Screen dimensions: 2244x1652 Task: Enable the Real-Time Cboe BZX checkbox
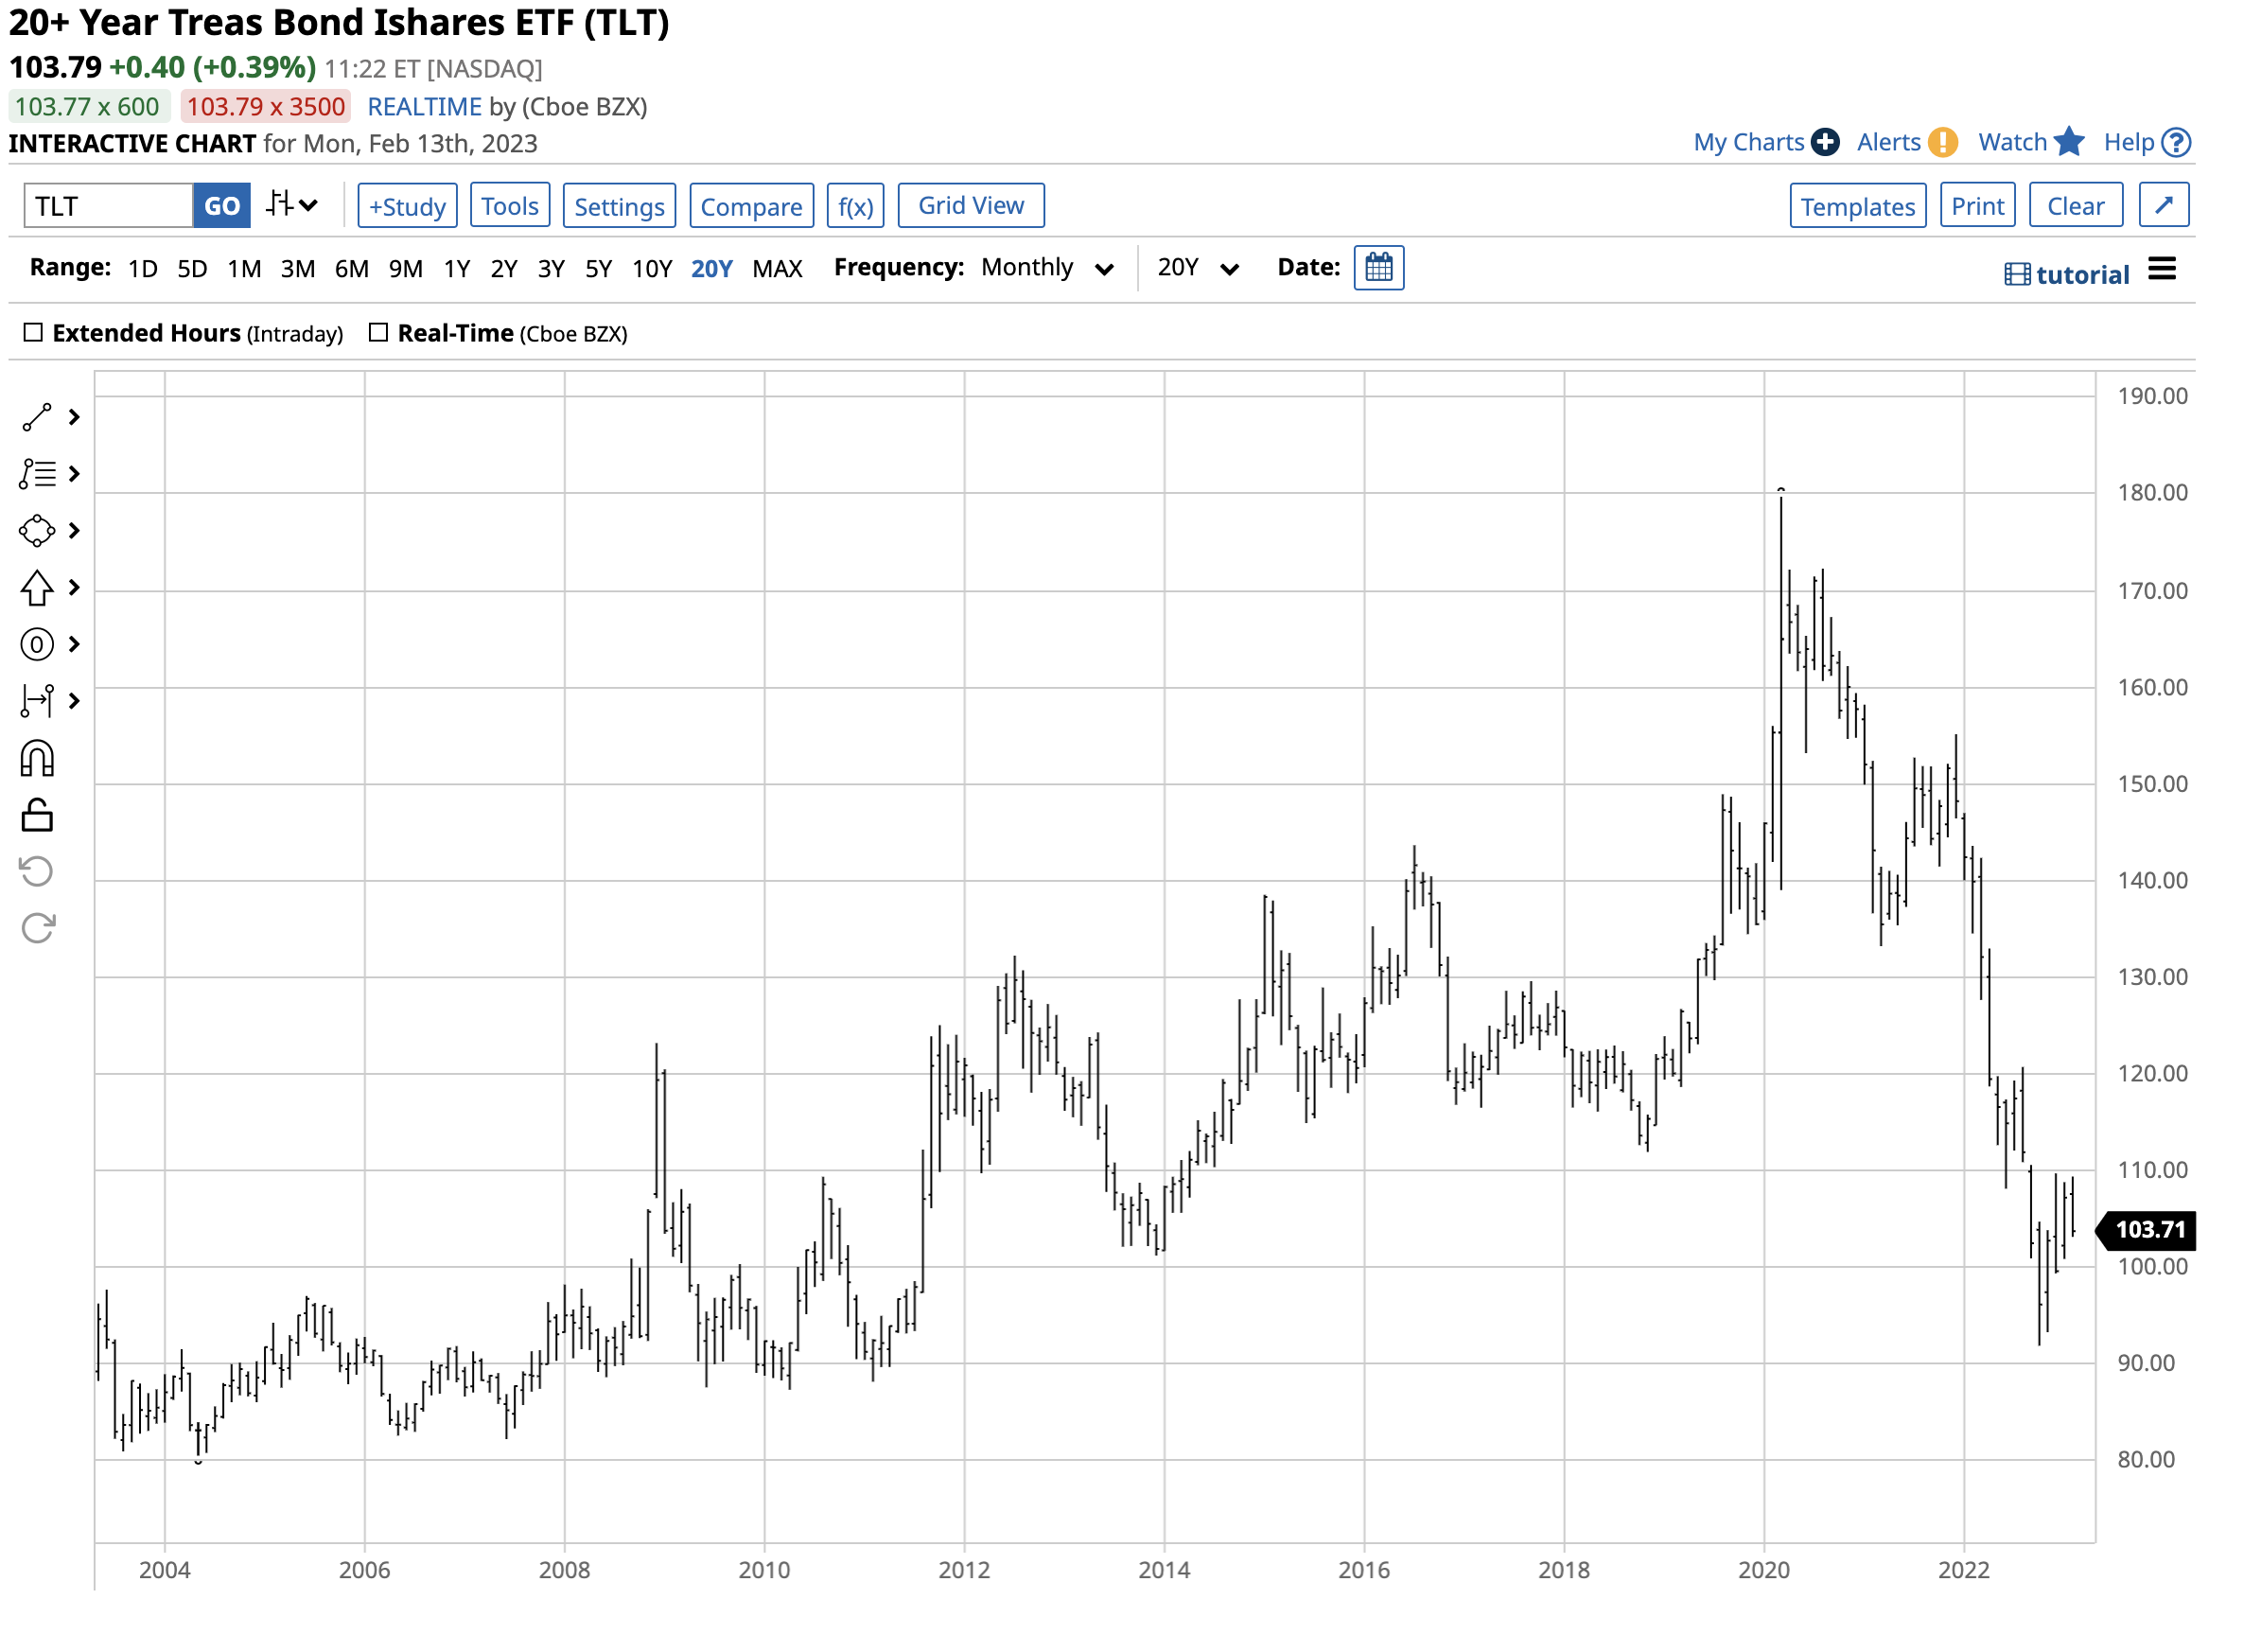pyautogui.click(x=378, y=333)
